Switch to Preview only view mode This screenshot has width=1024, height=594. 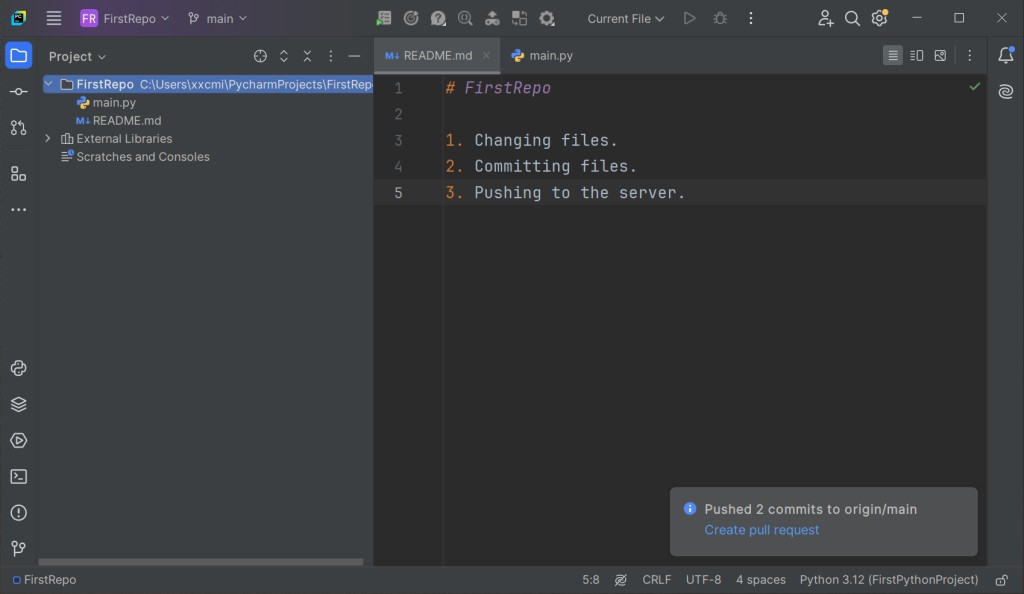pyautogui.click(x=940, y=56)
